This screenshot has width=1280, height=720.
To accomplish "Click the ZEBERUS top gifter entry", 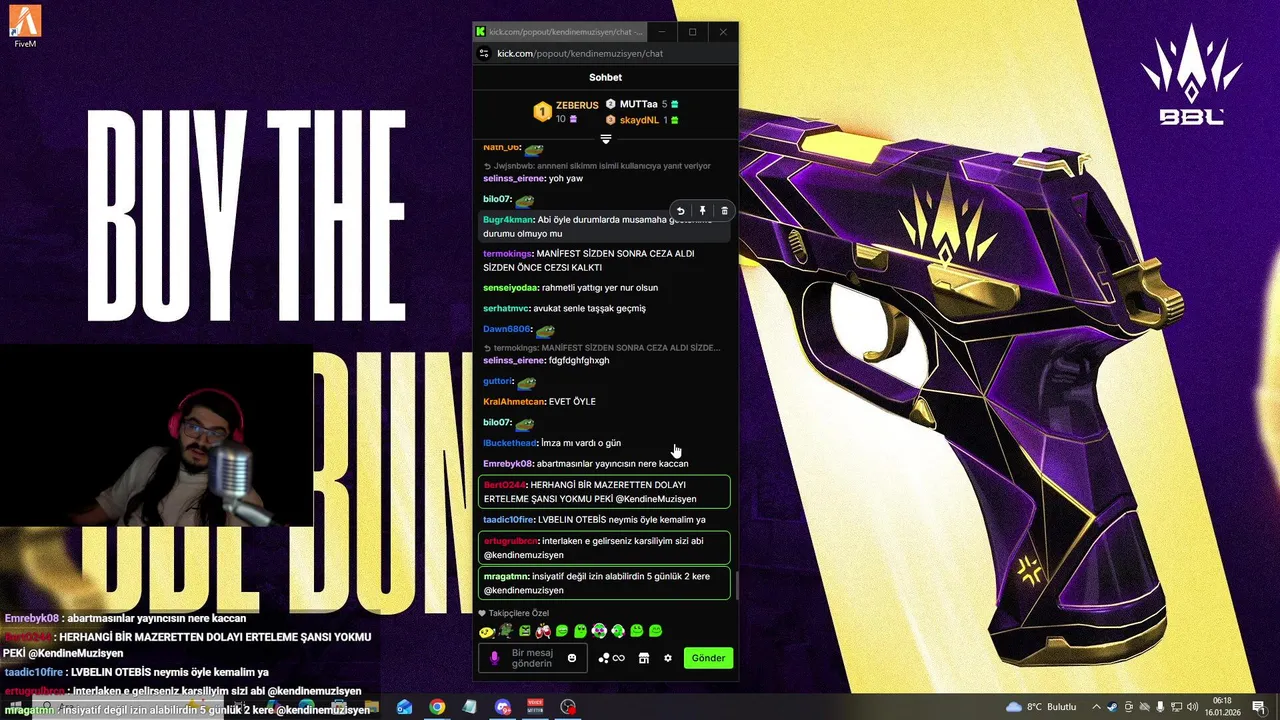I will pyautogui.click(x=565, y=111).
